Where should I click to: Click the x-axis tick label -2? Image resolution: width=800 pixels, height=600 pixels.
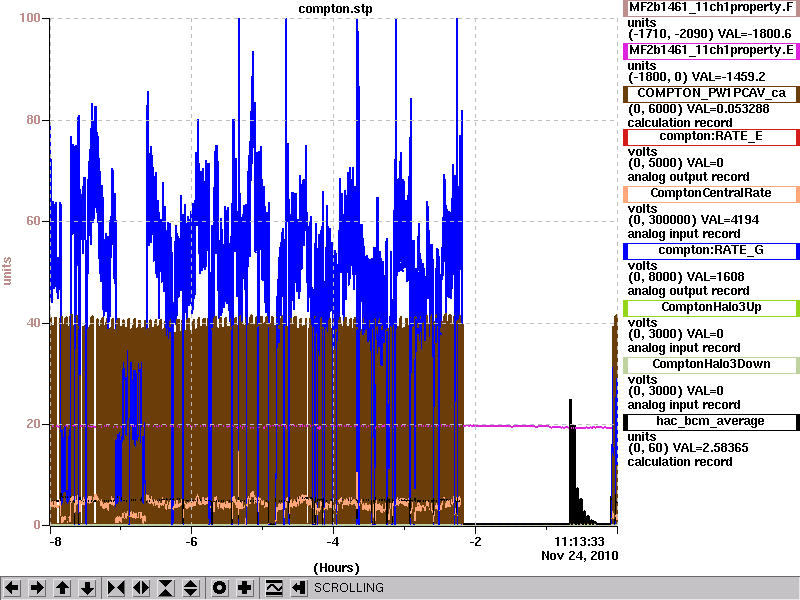(475, 542)
